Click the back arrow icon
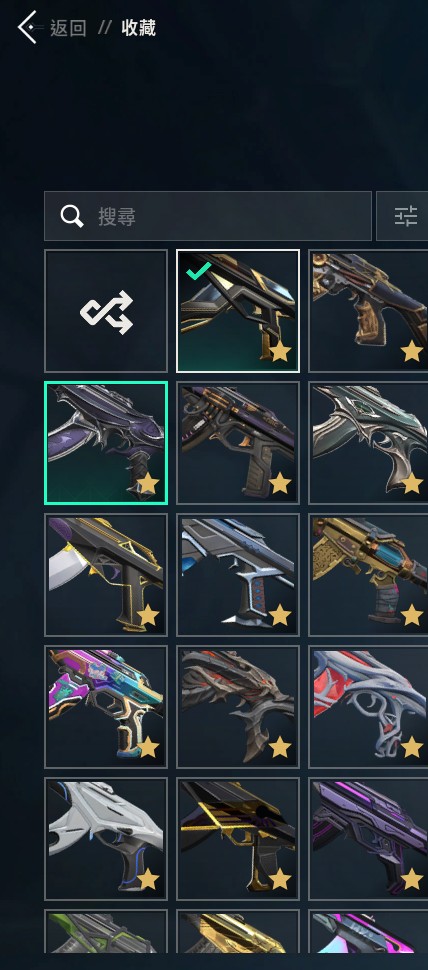The image size is (428, 970). point(28,27)
